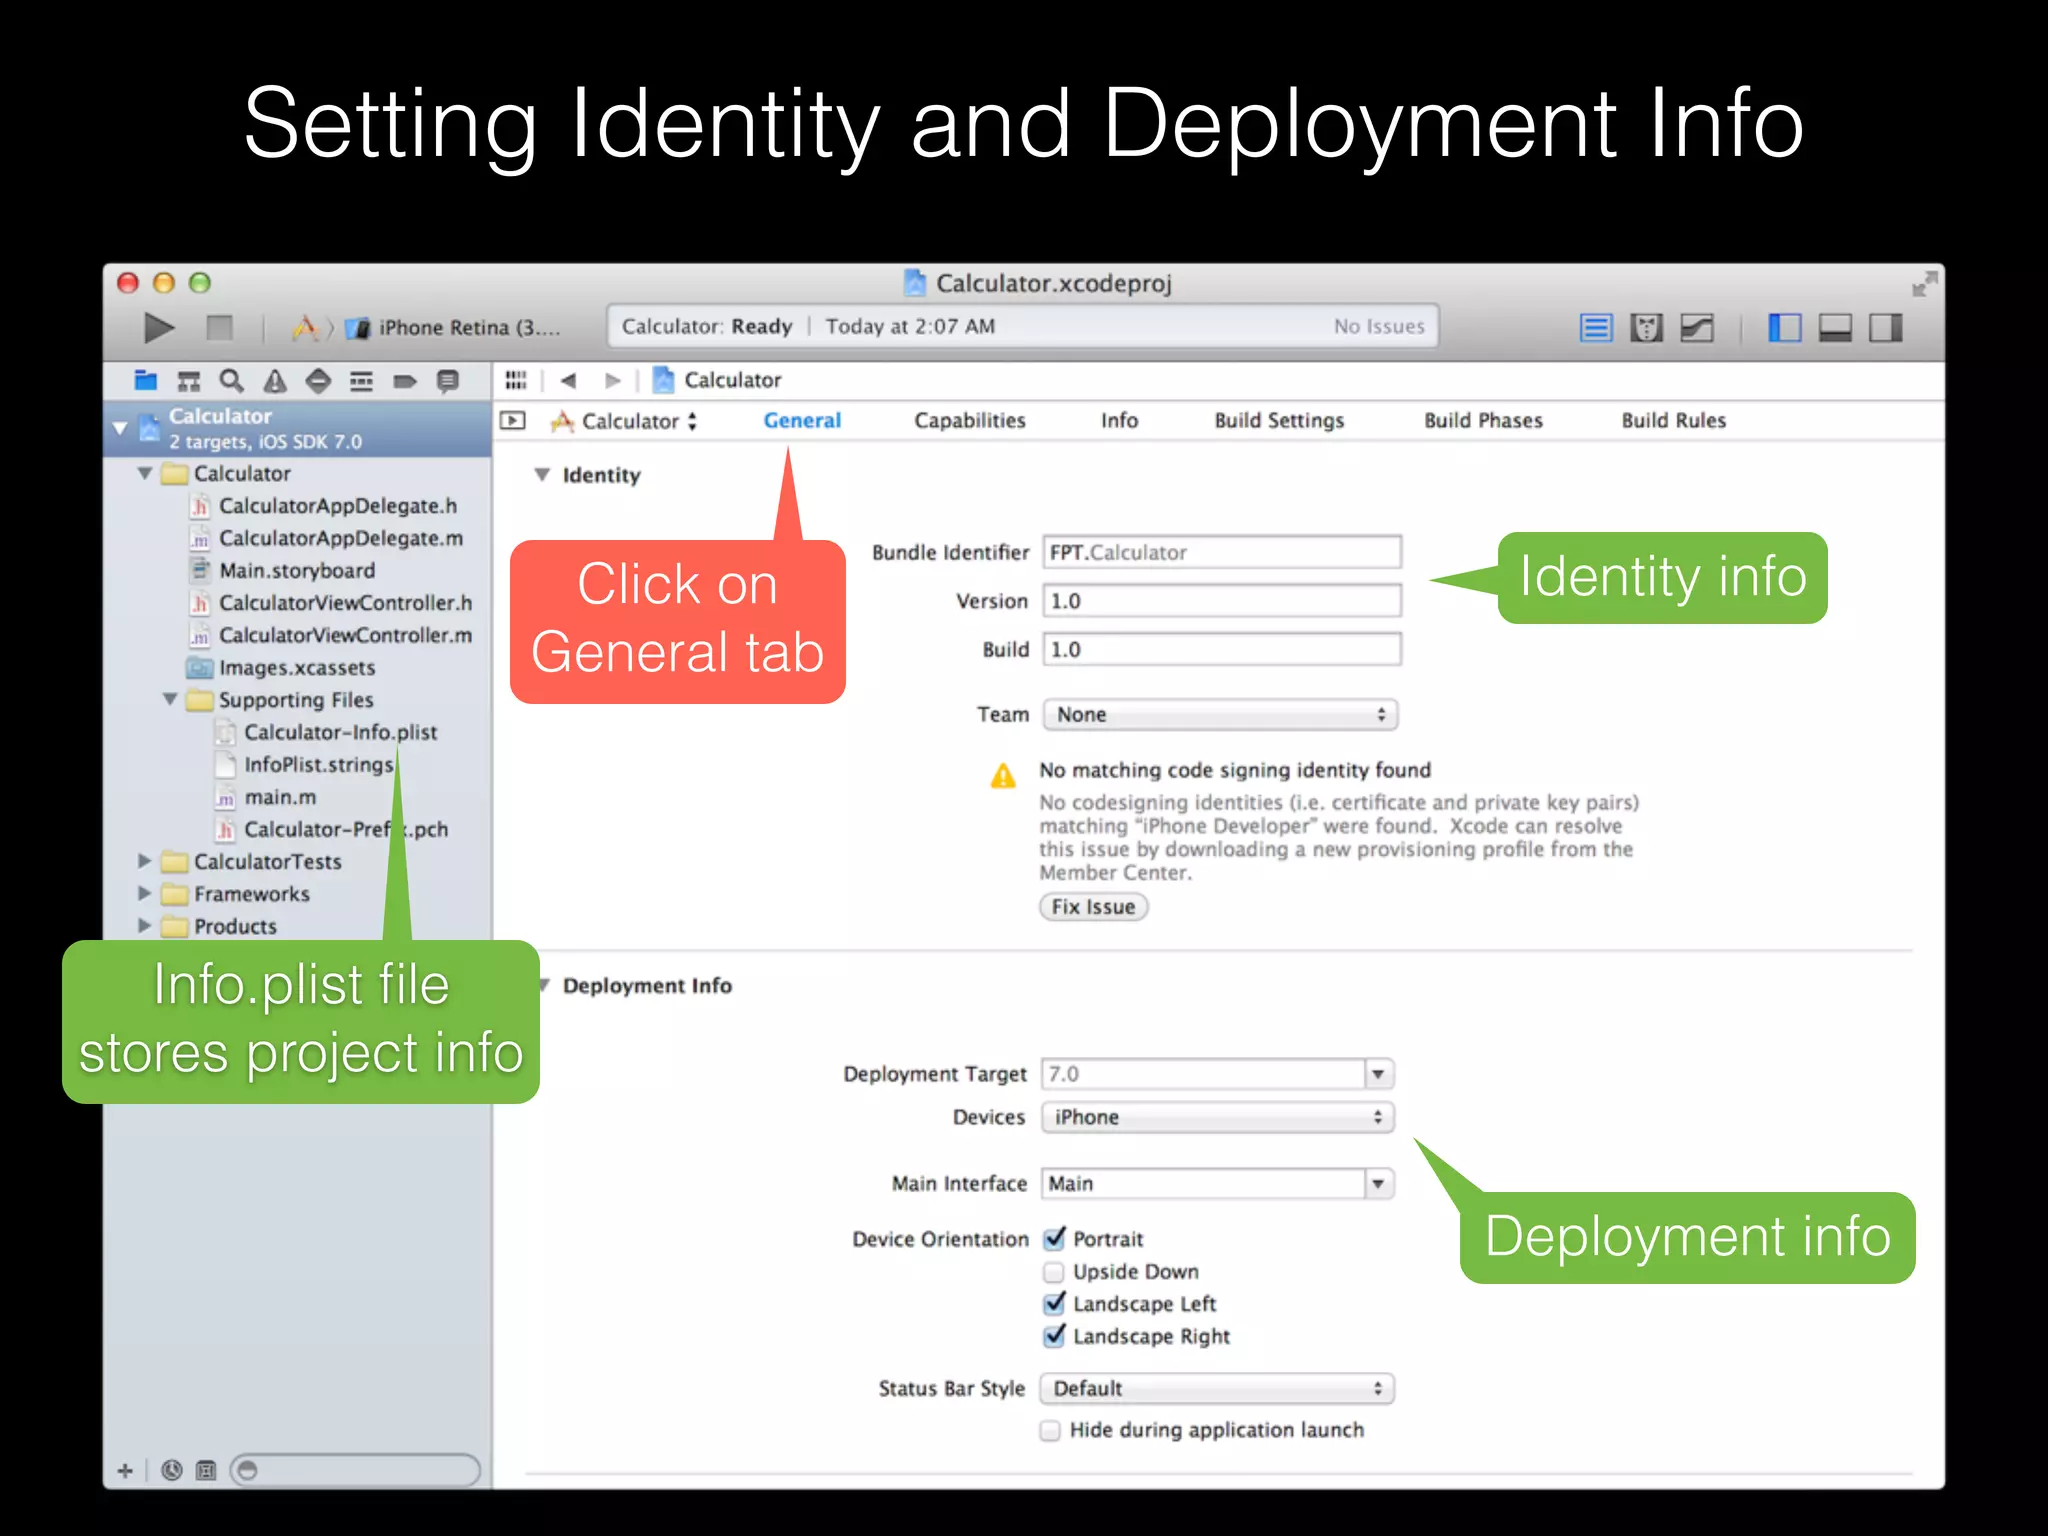
Task: Toggle the Landscape Left checkbox
Action: (x=1054, y=1304)
